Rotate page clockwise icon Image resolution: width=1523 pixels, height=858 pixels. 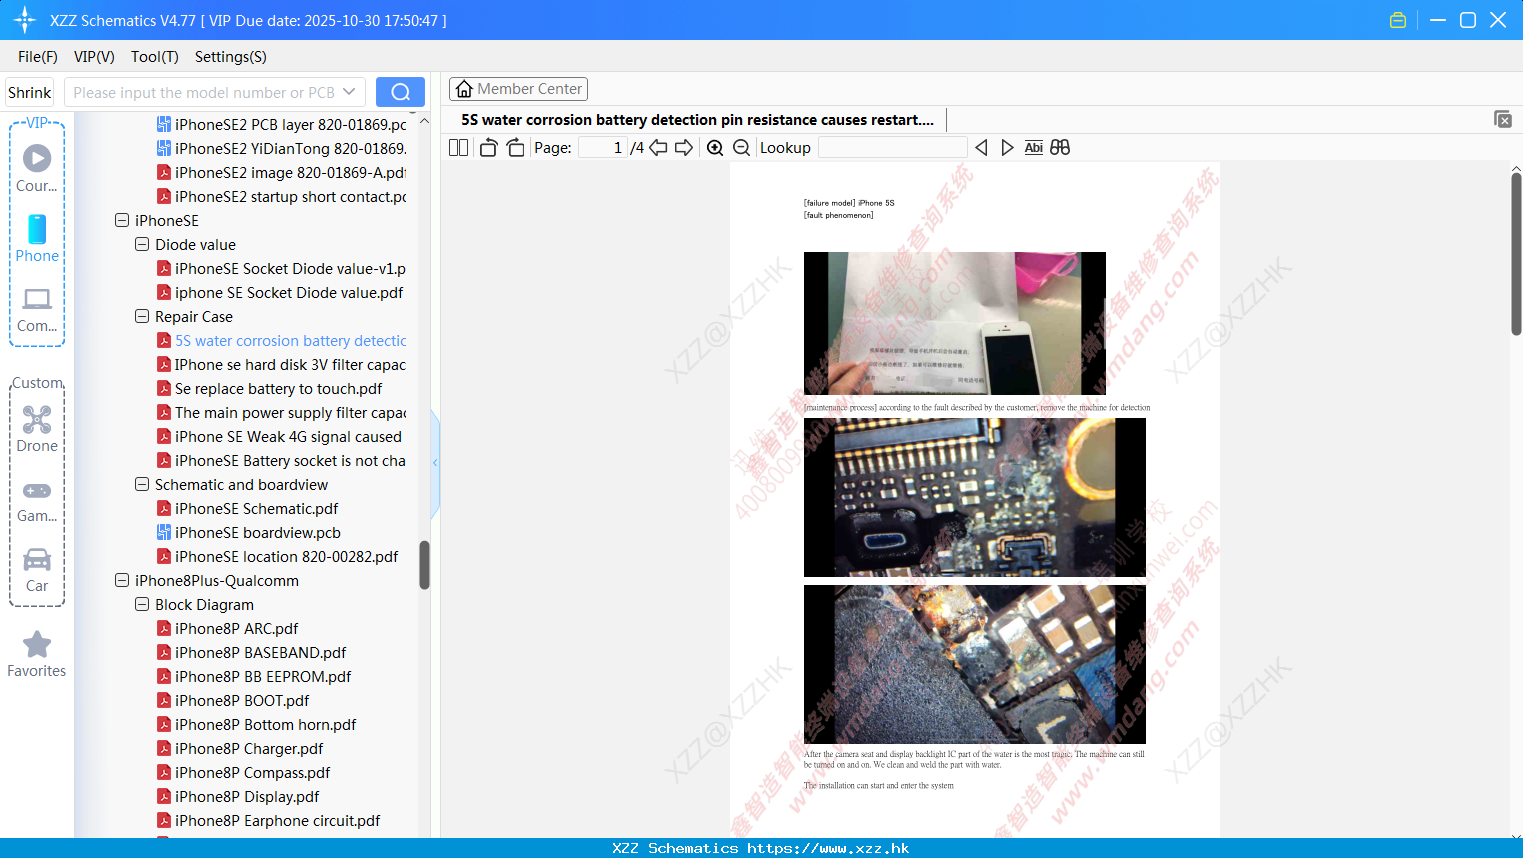pos(515,148)
